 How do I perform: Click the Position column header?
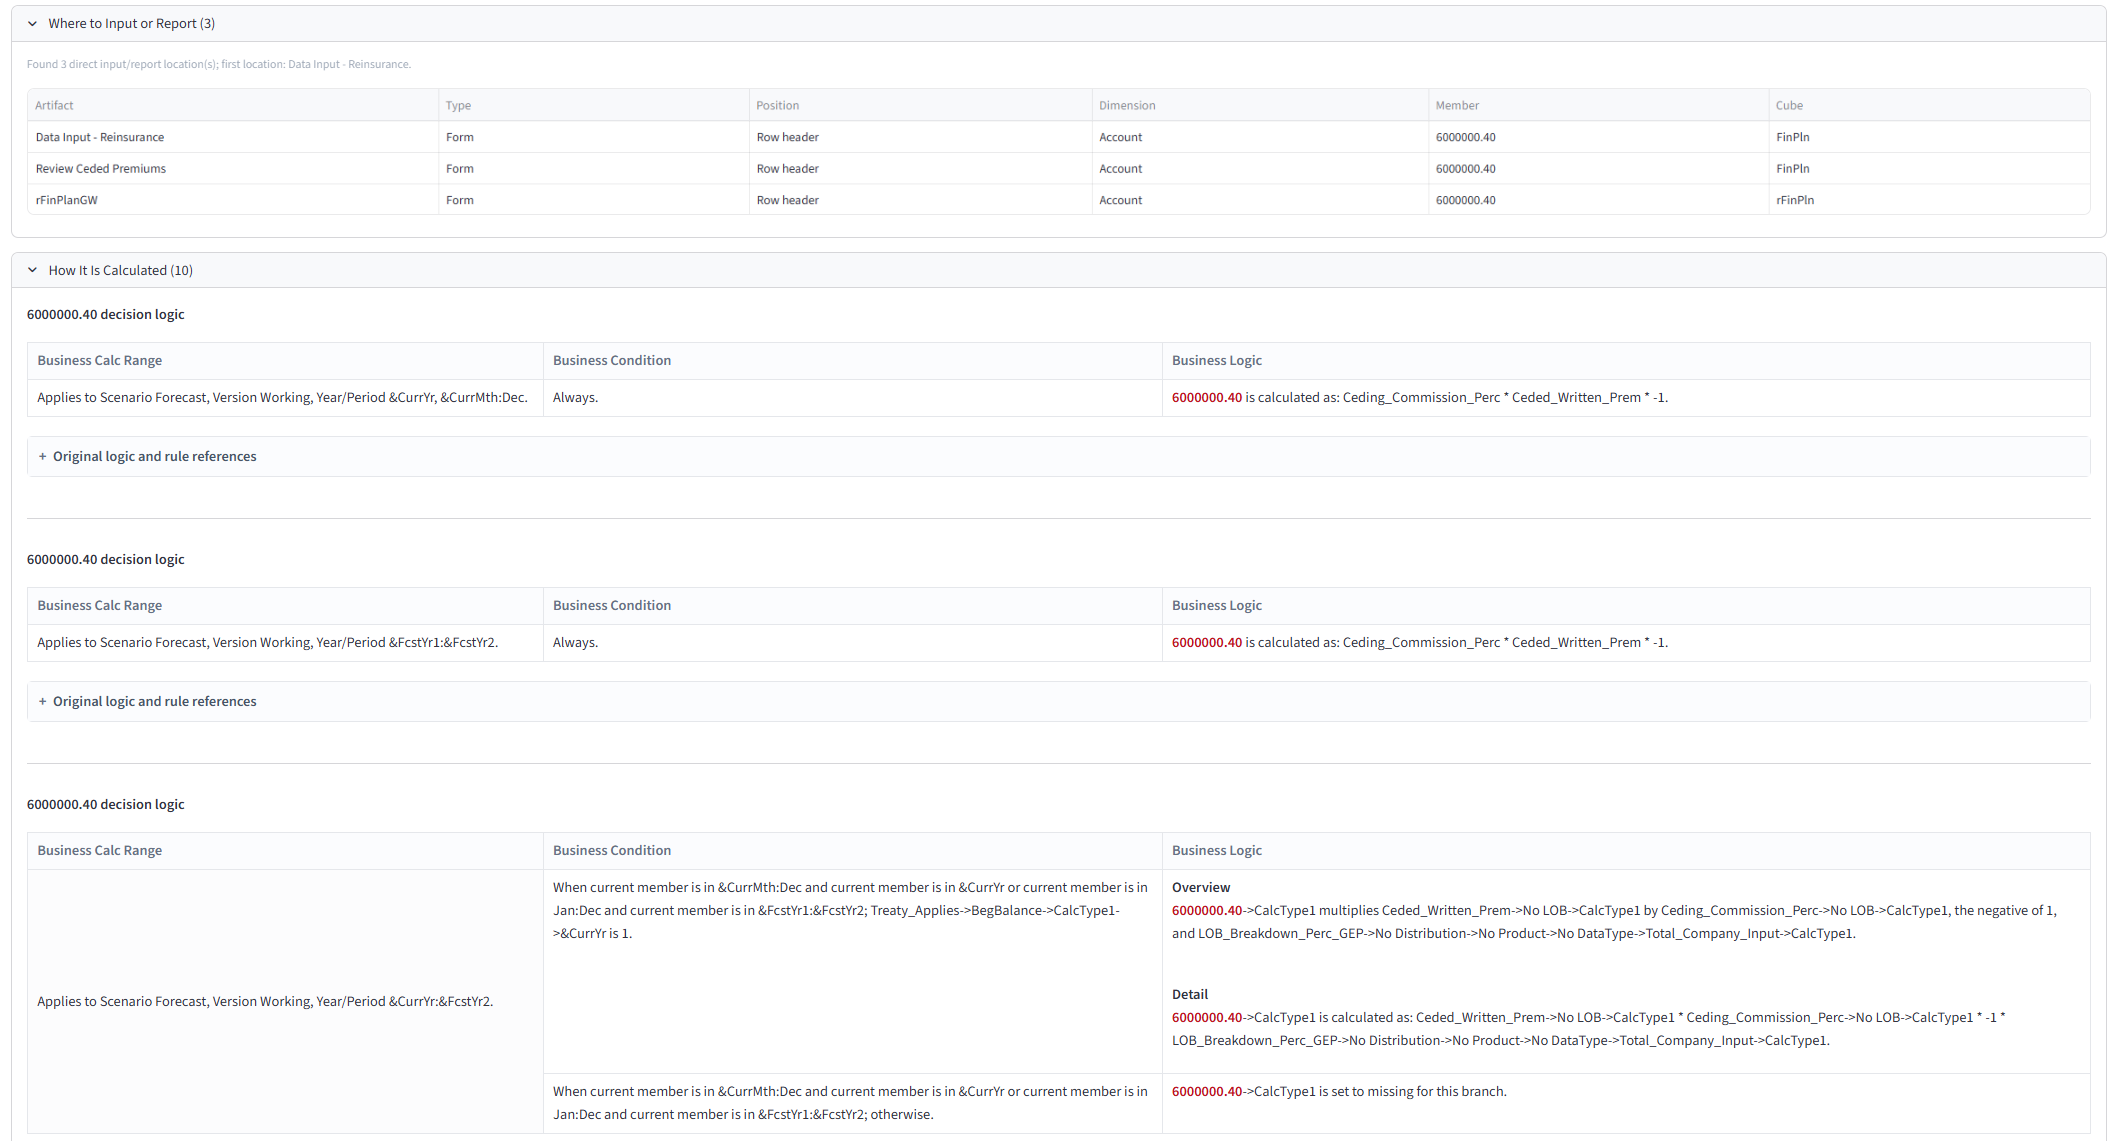[x=777, y=105]
